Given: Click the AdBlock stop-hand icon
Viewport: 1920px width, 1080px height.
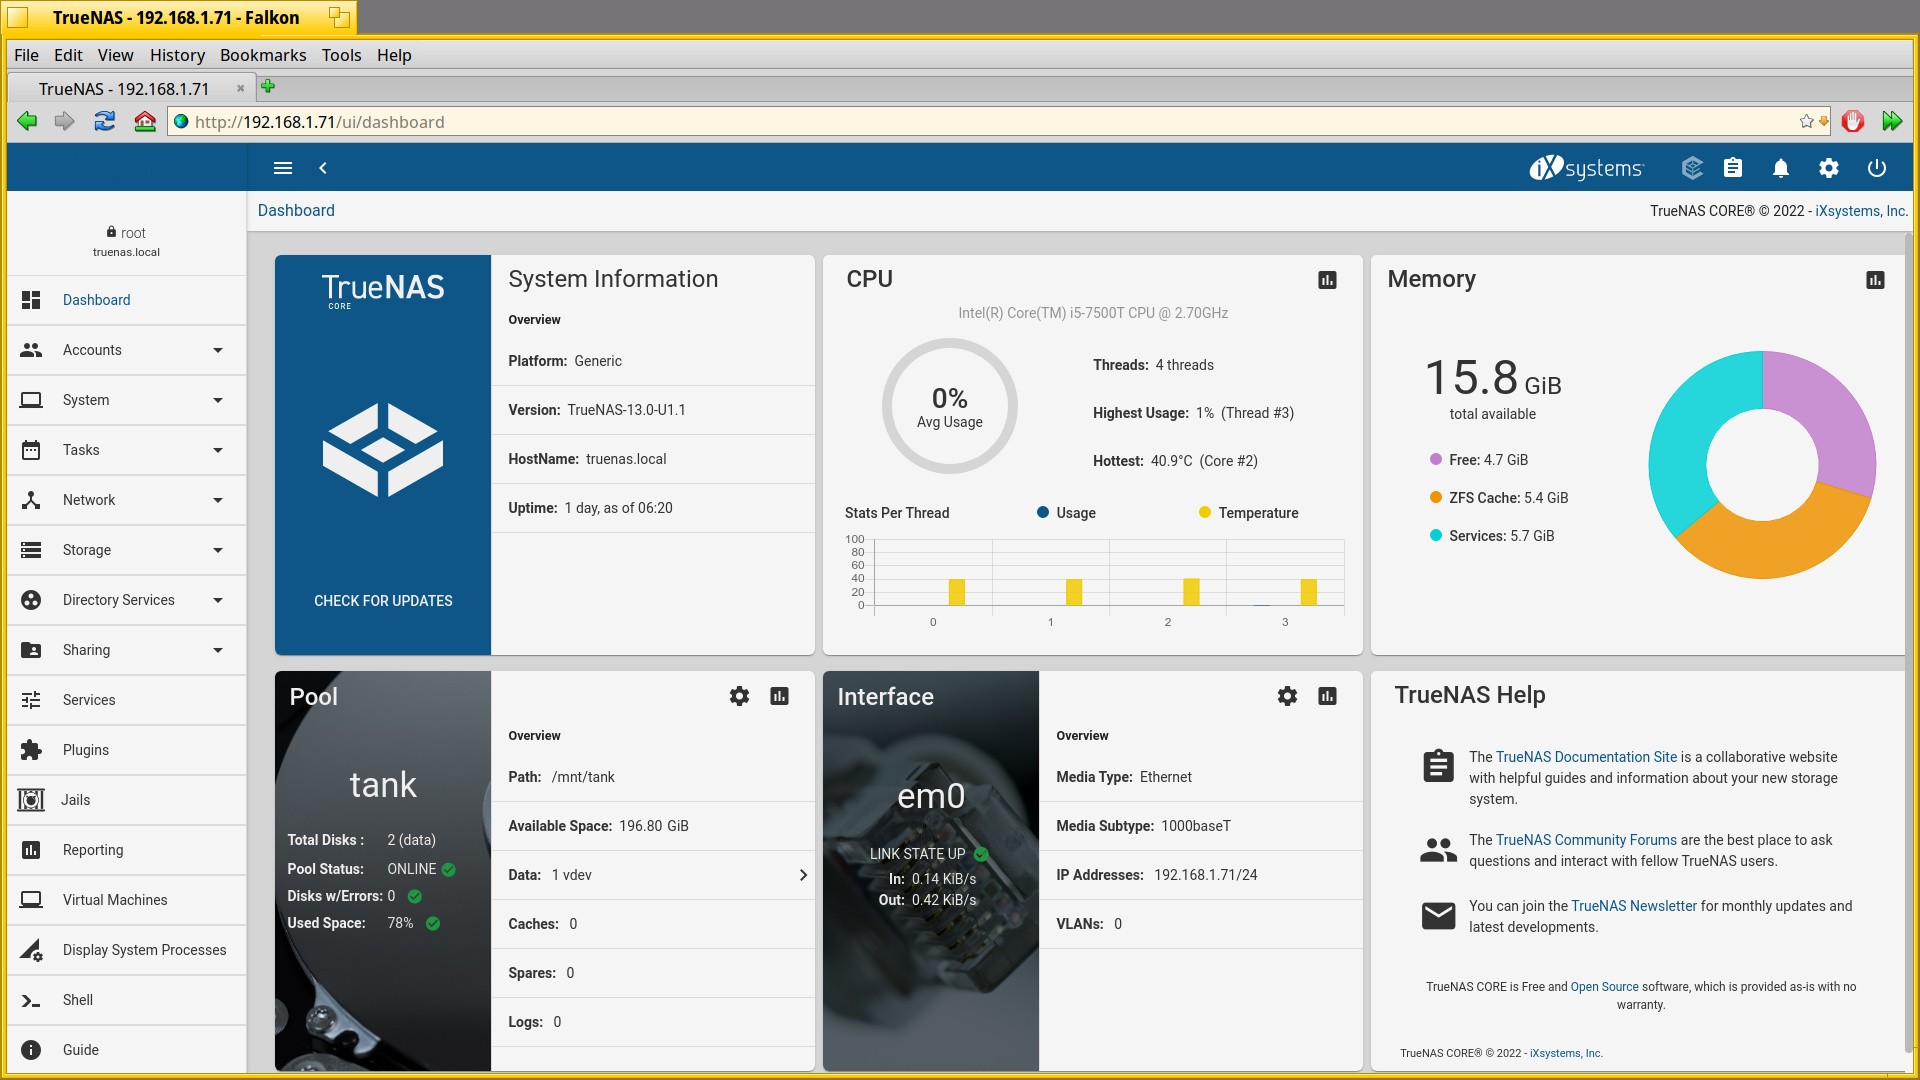Looking at the screenshot, I should point(1853,121).
